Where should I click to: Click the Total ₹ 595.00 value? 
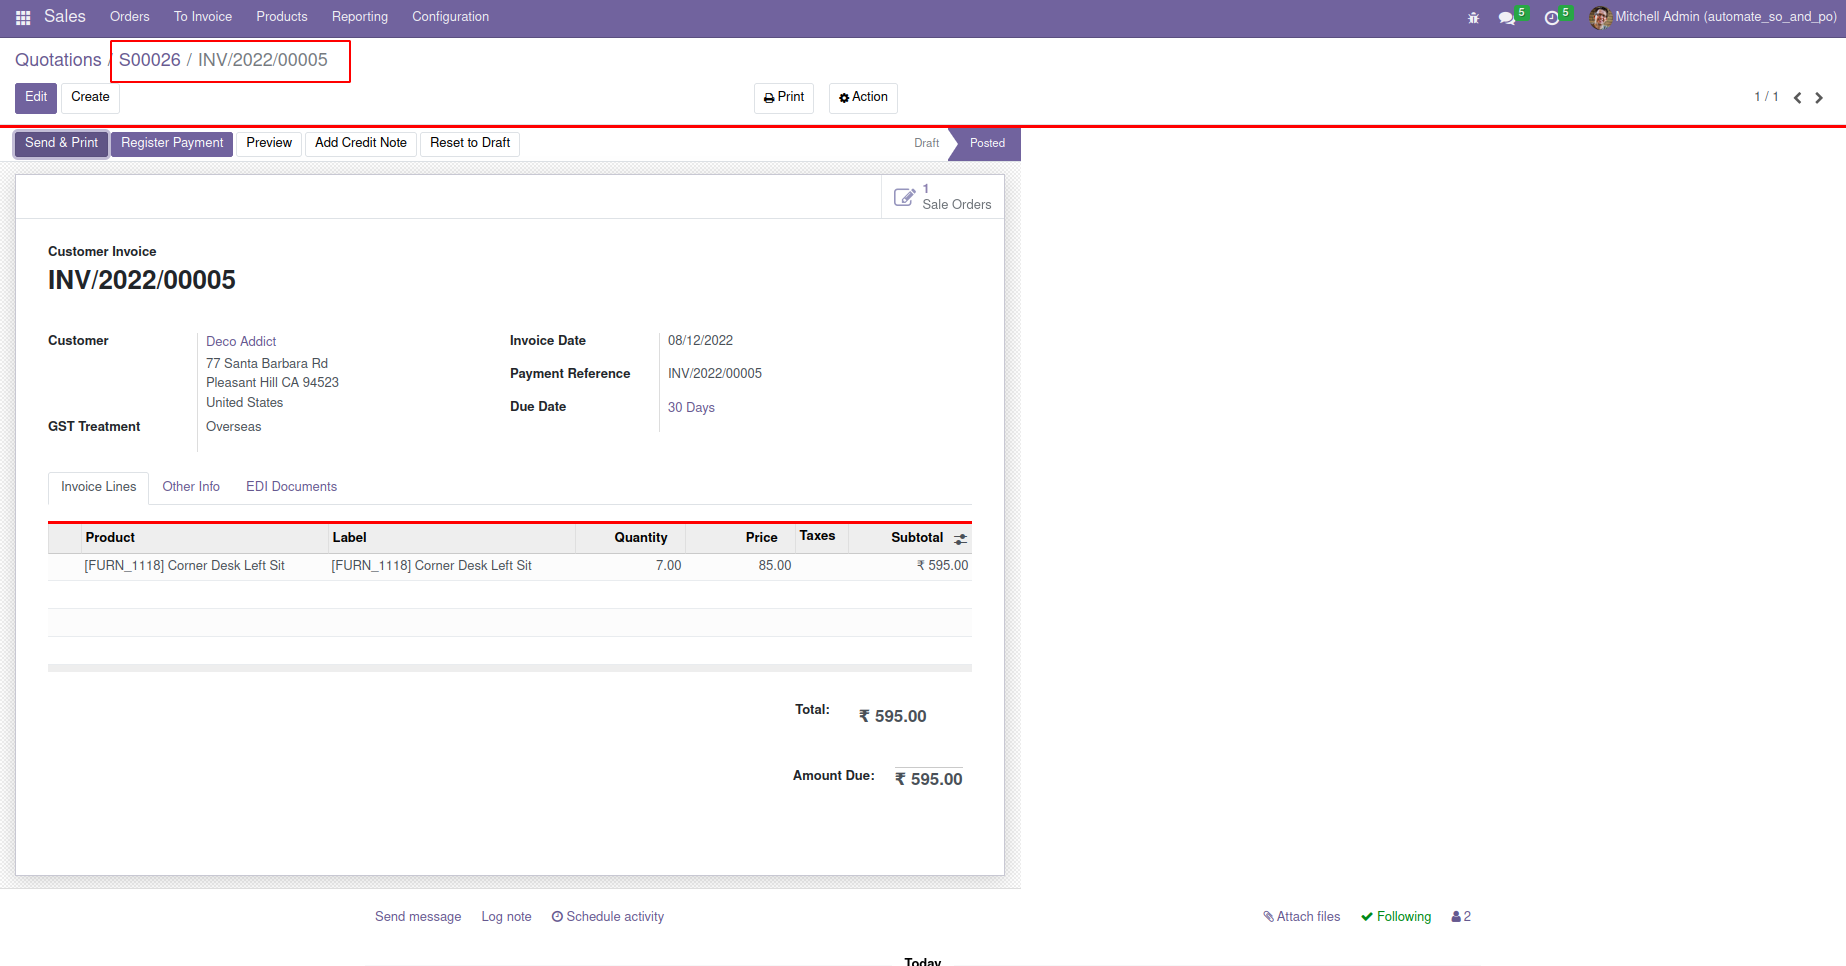tap(892, 717)
